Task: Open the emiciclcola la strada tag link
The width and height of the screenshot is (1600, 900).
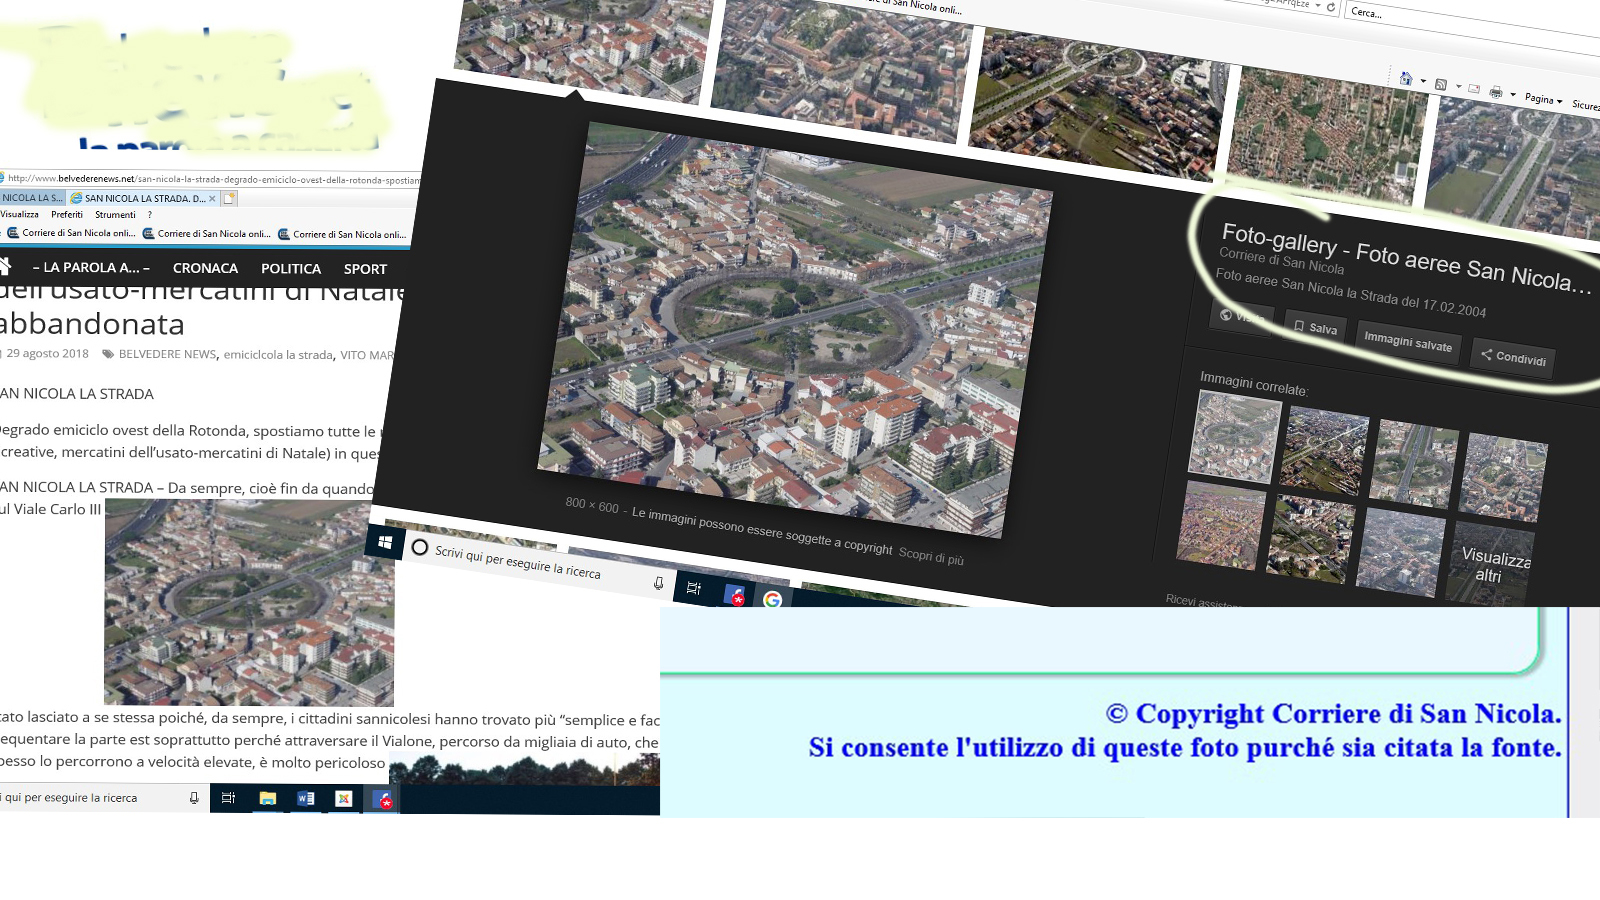Action: (278, 355)
